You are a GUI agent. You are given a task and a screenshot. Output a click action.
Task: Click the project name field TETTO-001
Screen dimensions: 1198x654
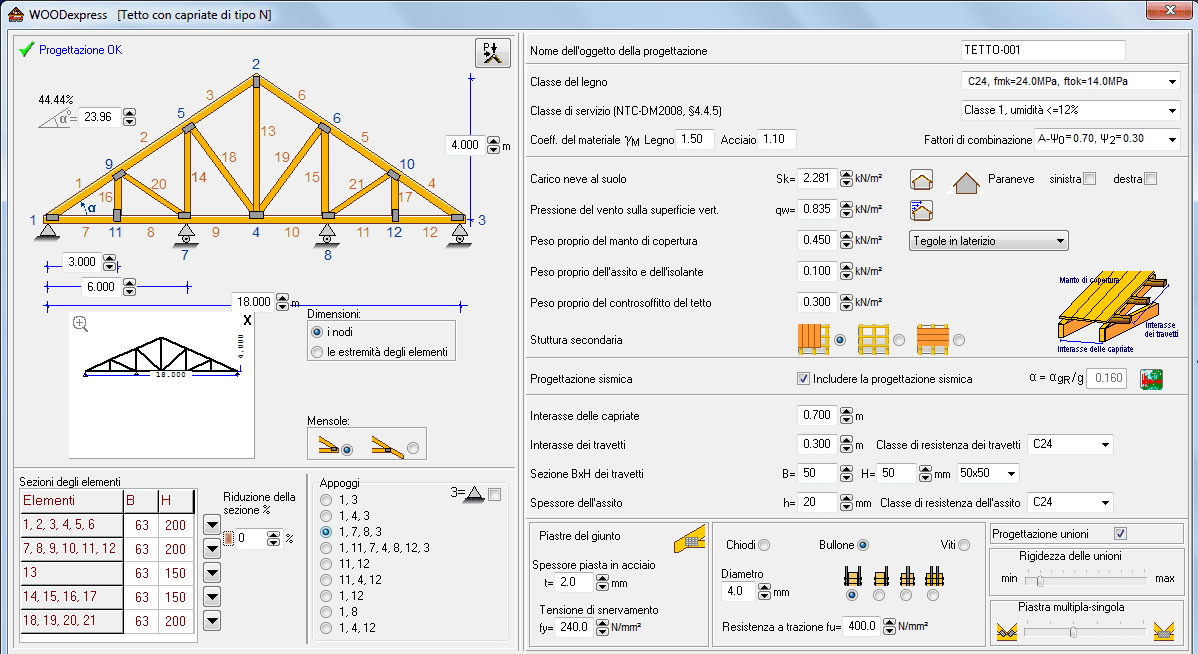click(x=1043, y=50)
